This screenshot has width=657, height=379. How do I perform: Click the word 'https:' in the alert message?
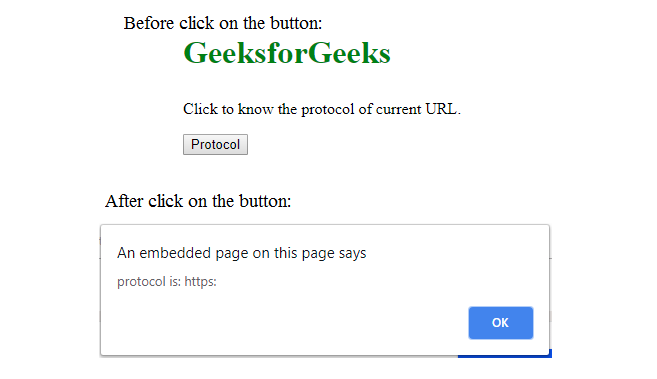[200, 281]
